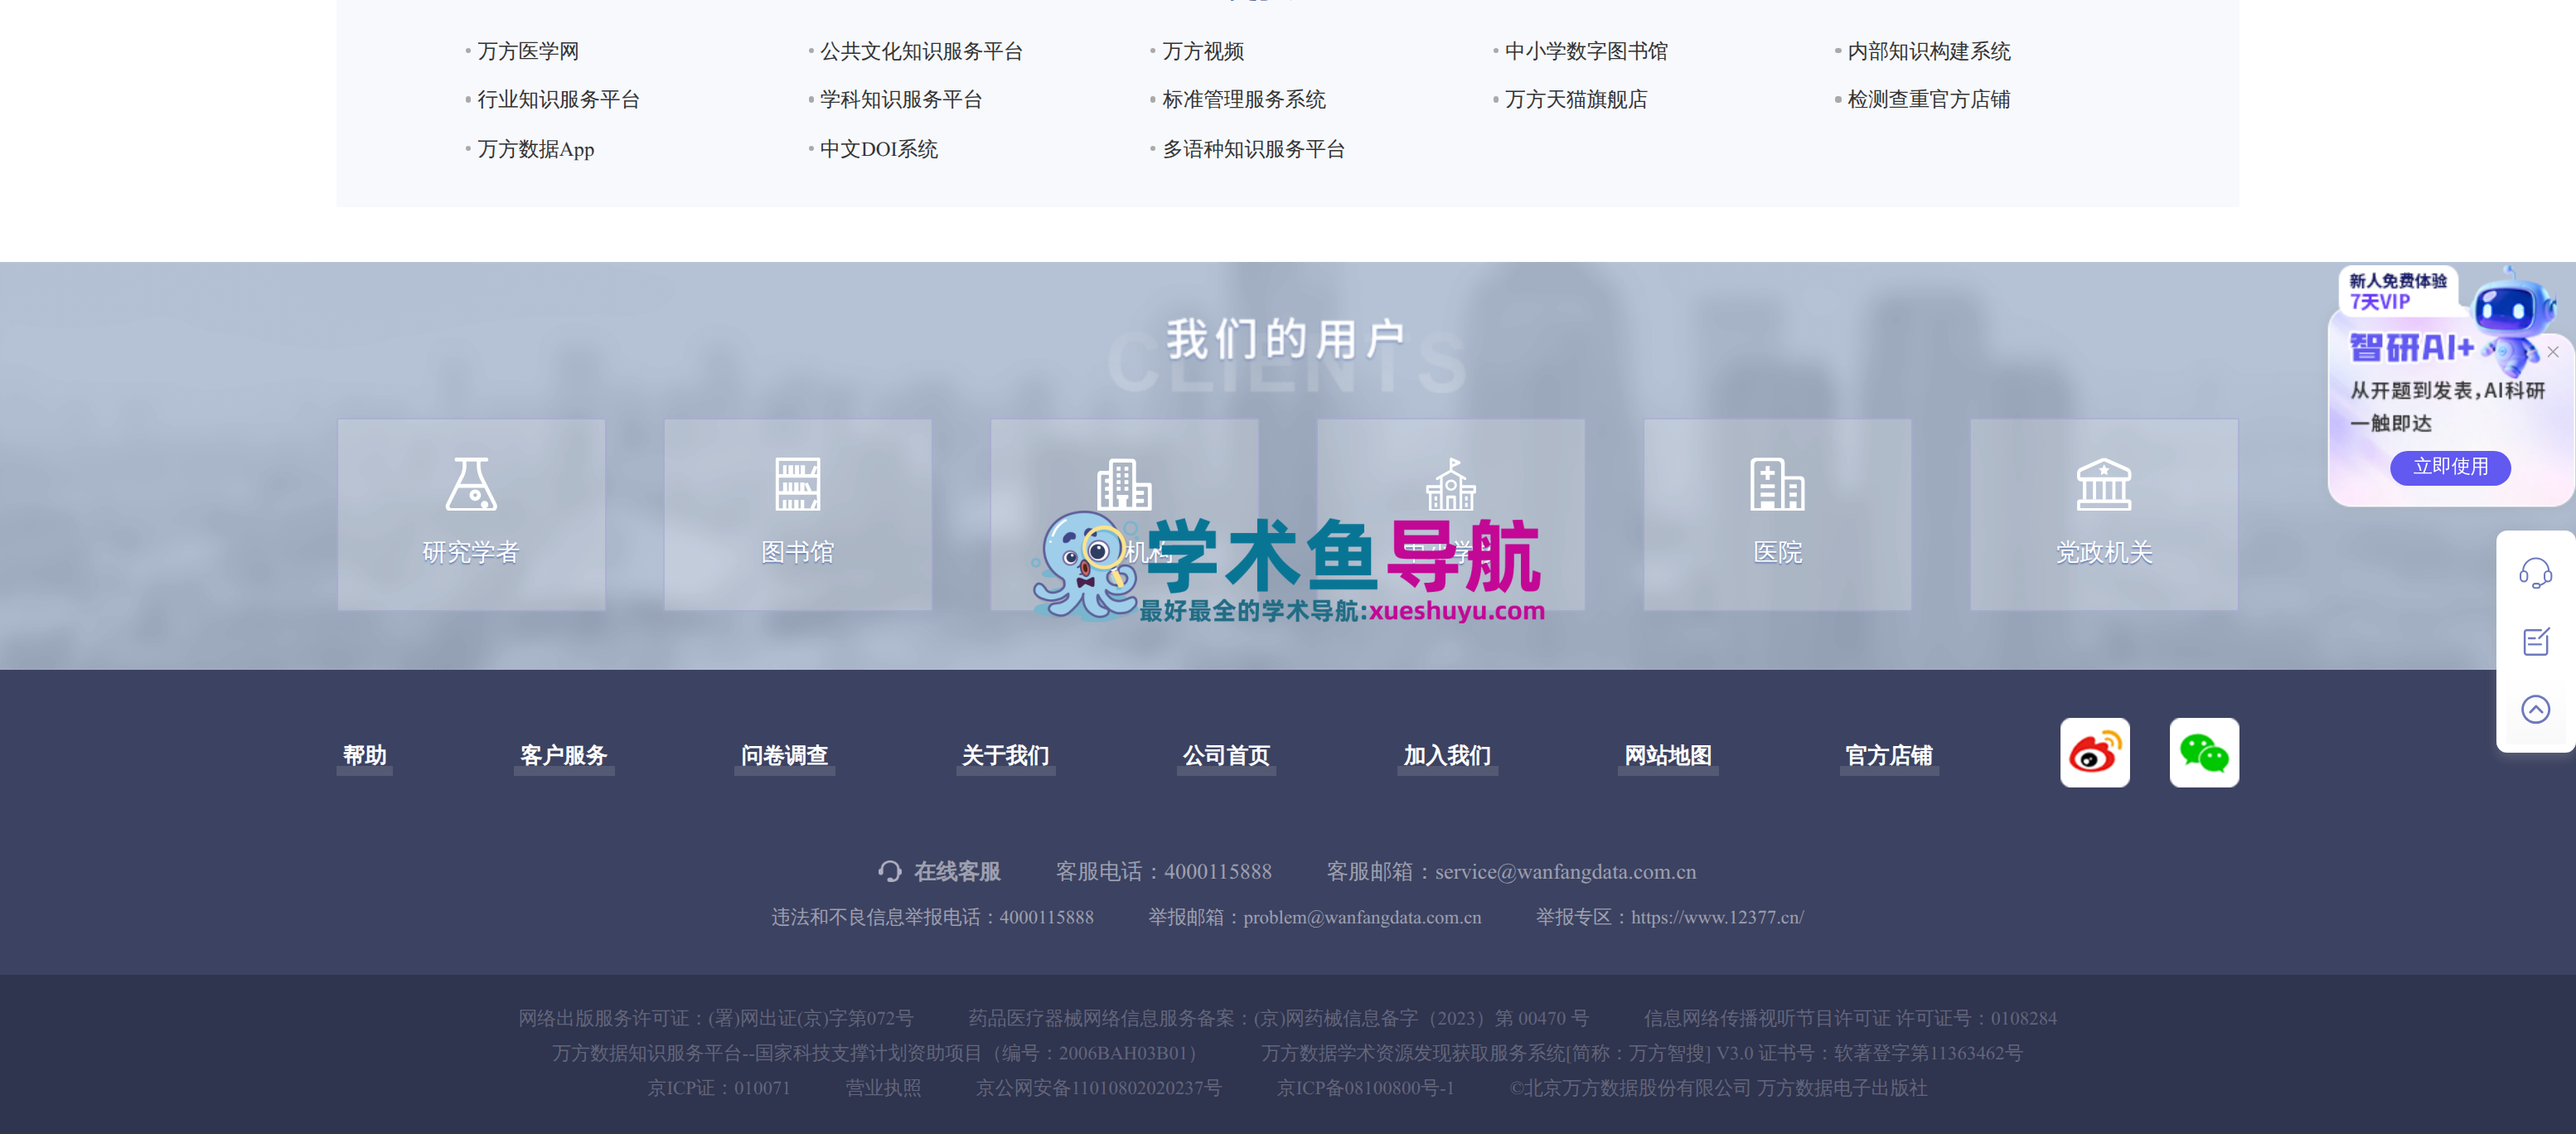
Task: Open the 药品医疗器械网络信息服务备案 link
Action: pyautogui.click(x=1278, y=1018)
